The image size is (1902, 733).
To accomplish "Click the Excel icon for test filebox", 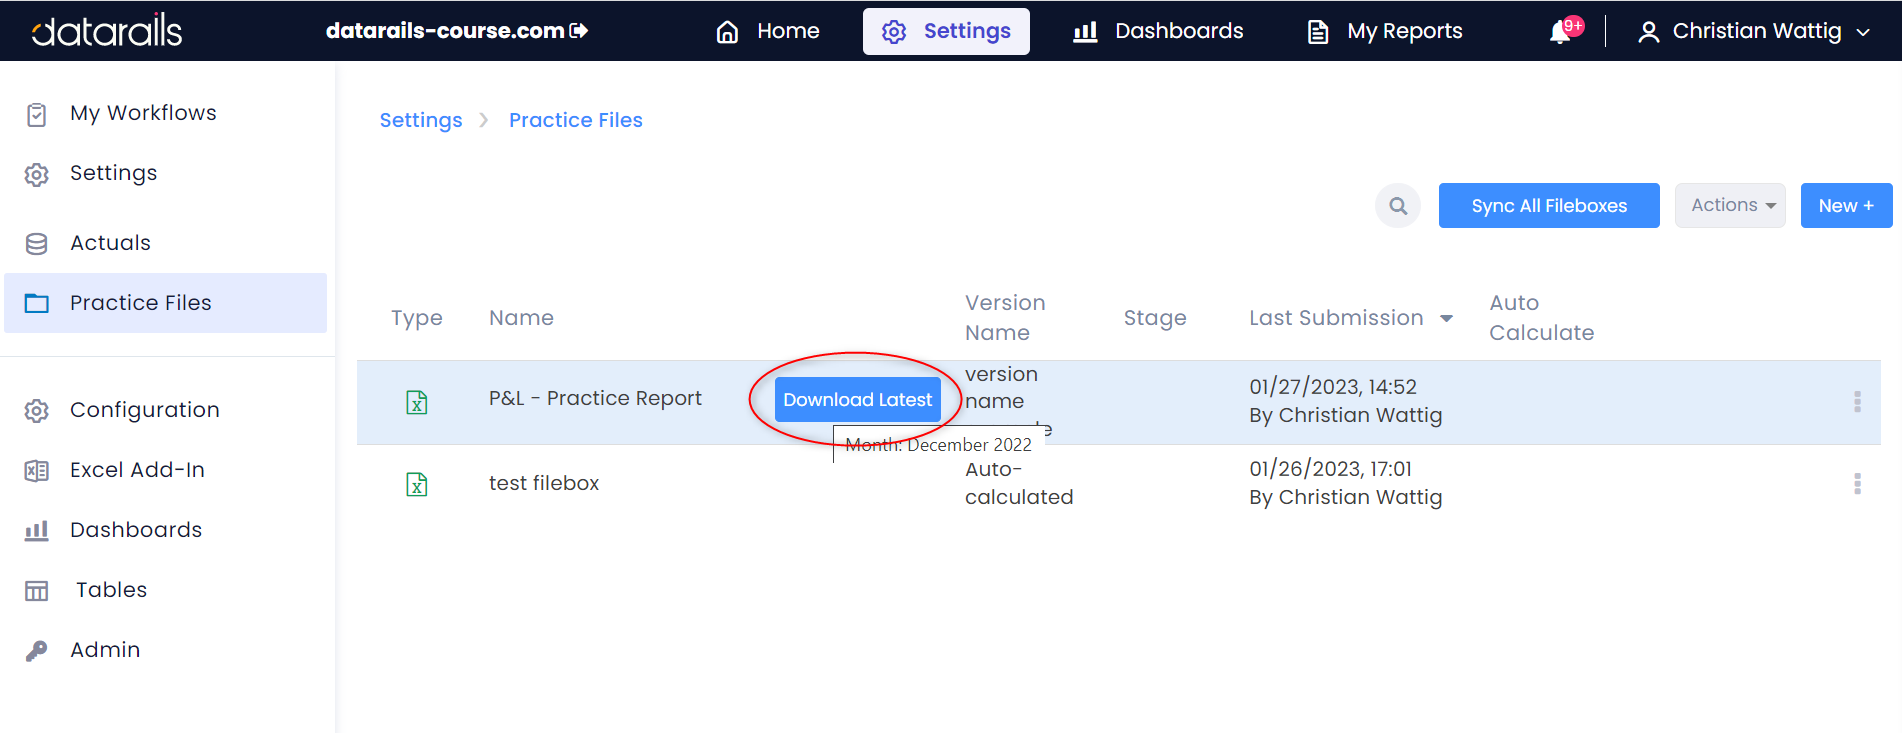I will coord(417,484).
